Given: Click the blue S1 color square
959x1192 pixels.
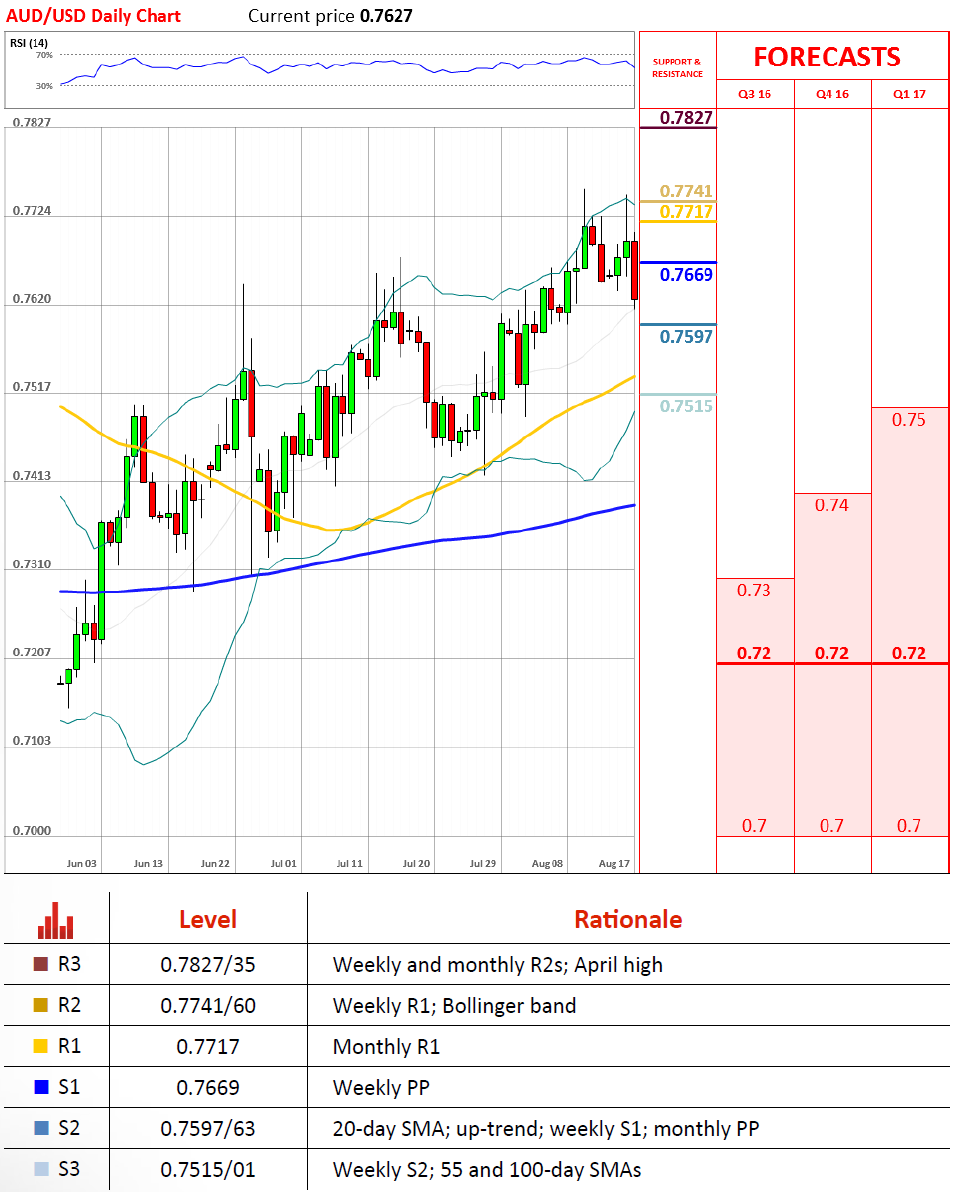Looking at the screenshot, I should click(x=40, y=1088).
